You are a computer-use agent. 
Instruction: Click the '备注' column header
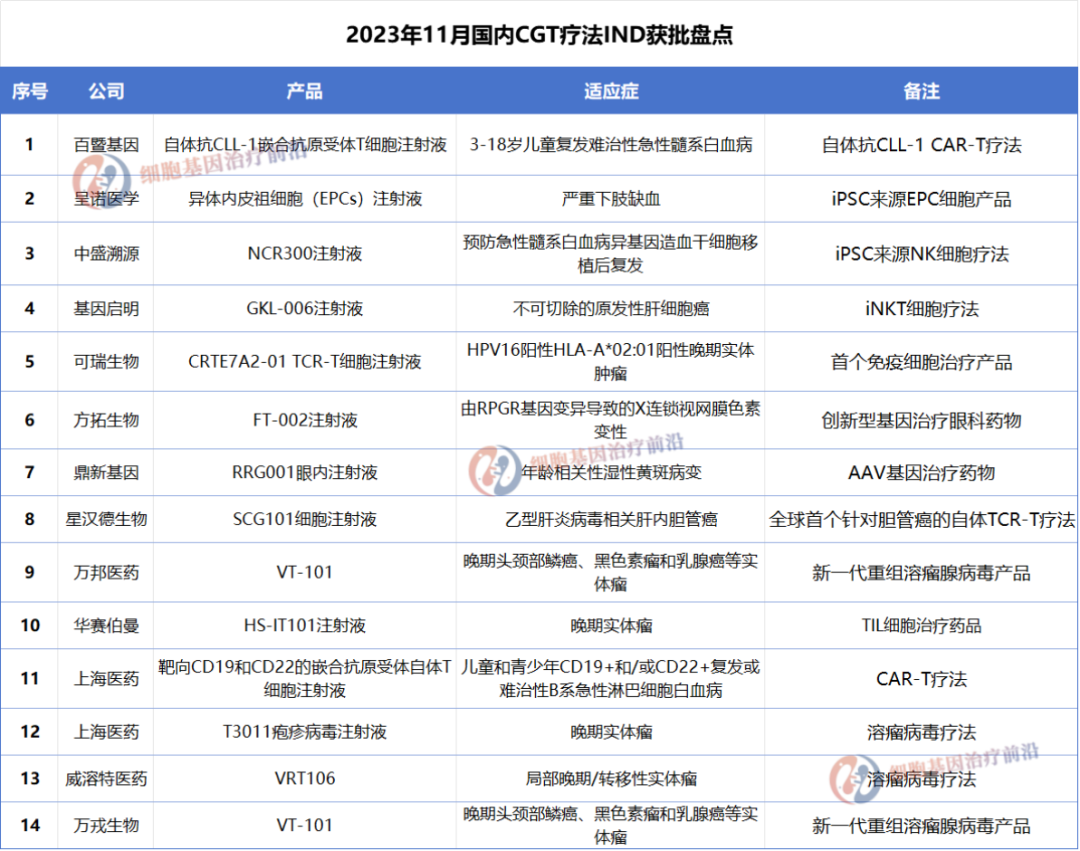(922, 91)
